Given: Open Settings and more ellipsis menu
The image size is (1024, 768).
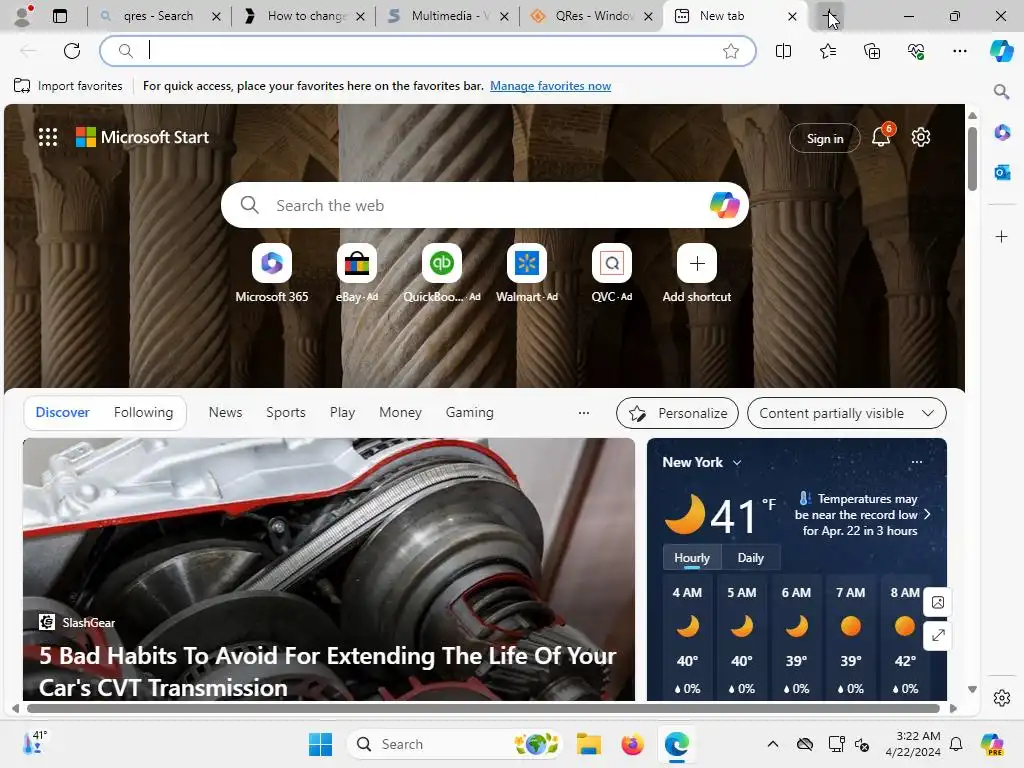Looking at the screenshot, I should click(x=960, y=51).
